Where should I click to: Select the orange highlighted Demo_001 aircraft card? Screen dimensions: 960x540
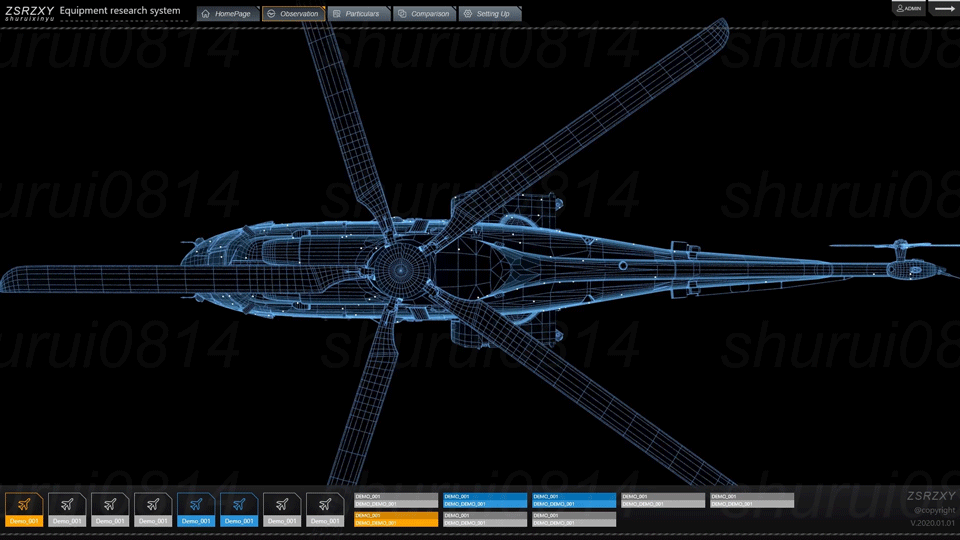coord(24,509)
